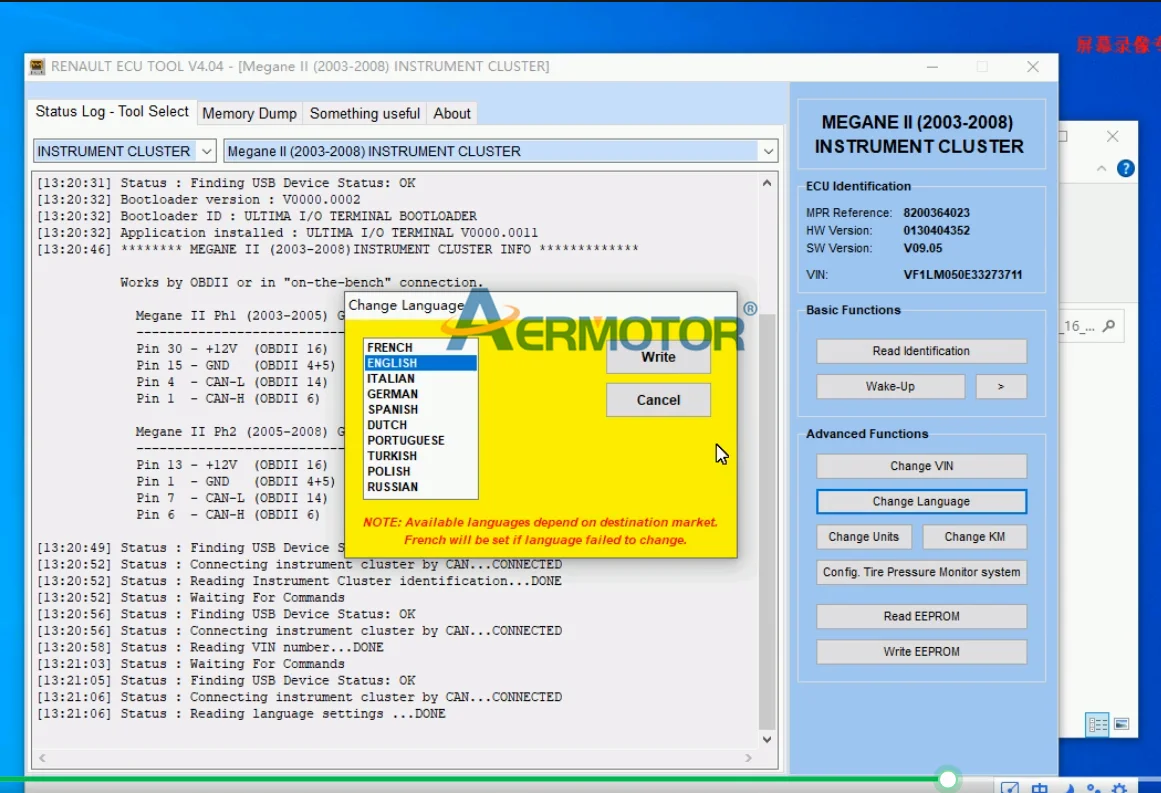Select ITALIAN in the language list

coord(421,378)
